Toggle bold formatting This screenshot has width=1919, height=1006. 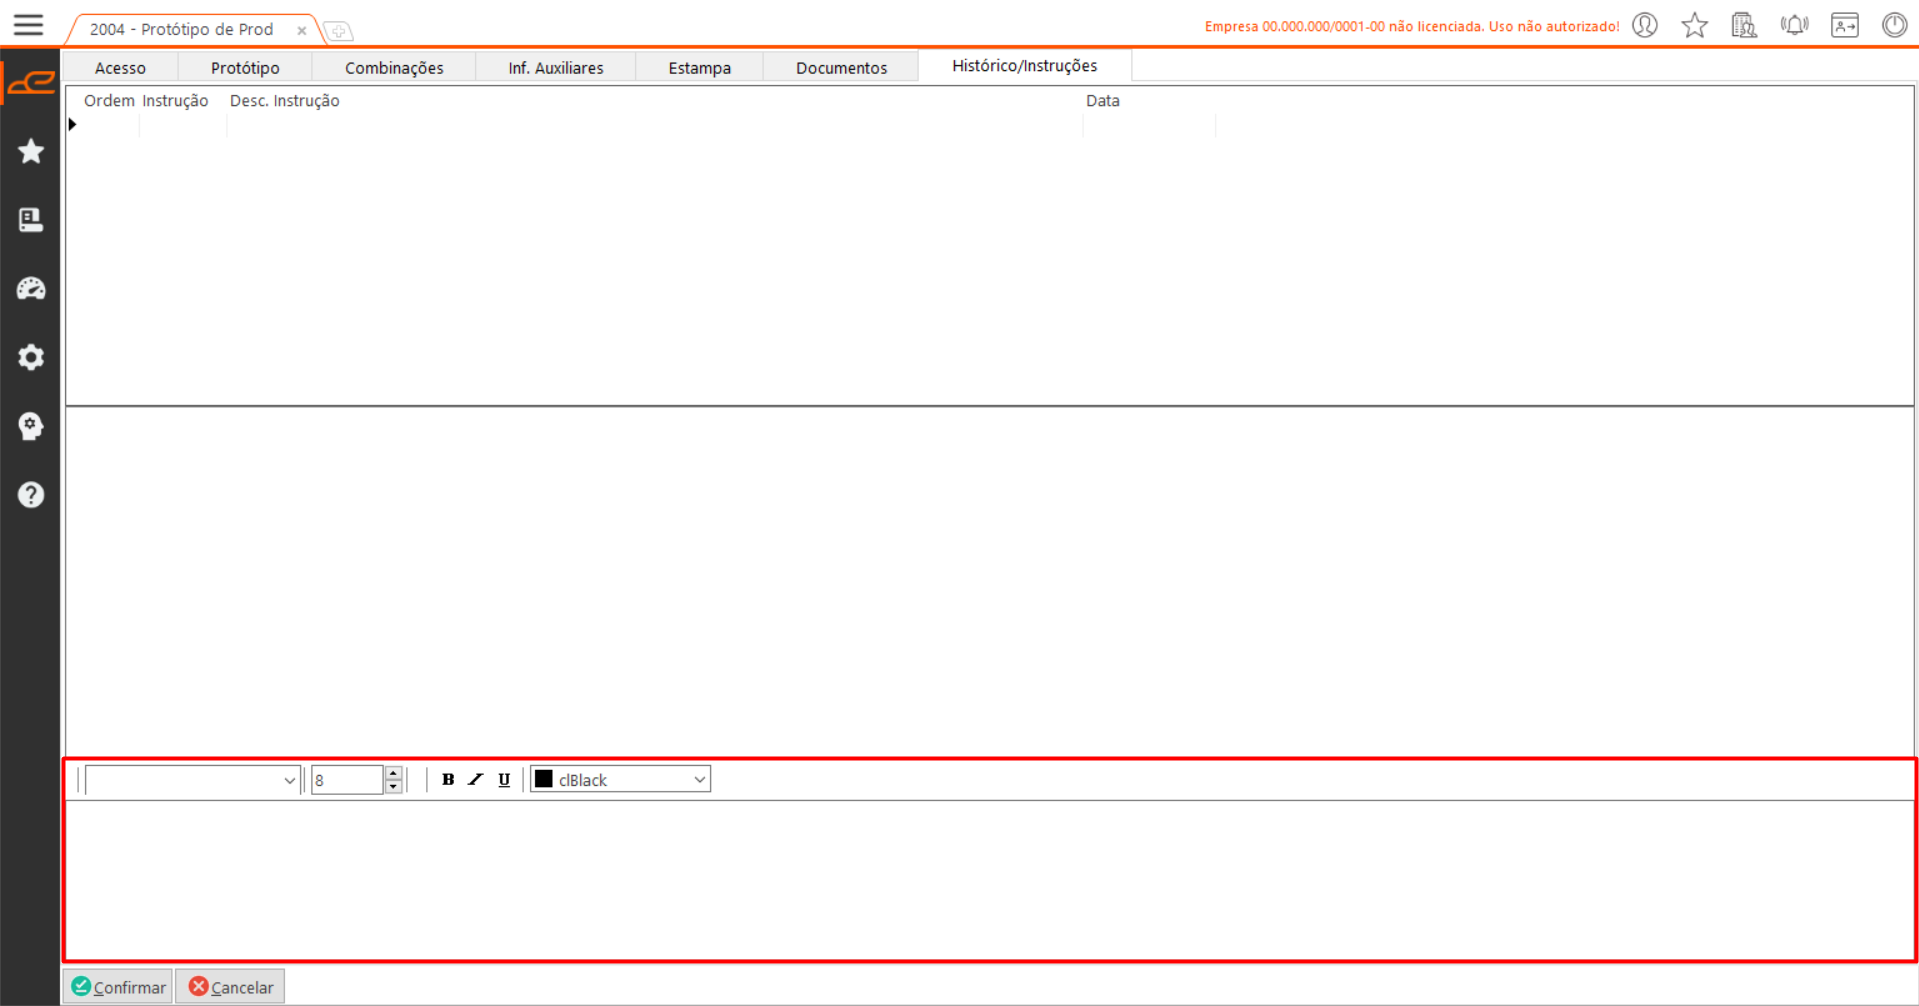(448, 780)
